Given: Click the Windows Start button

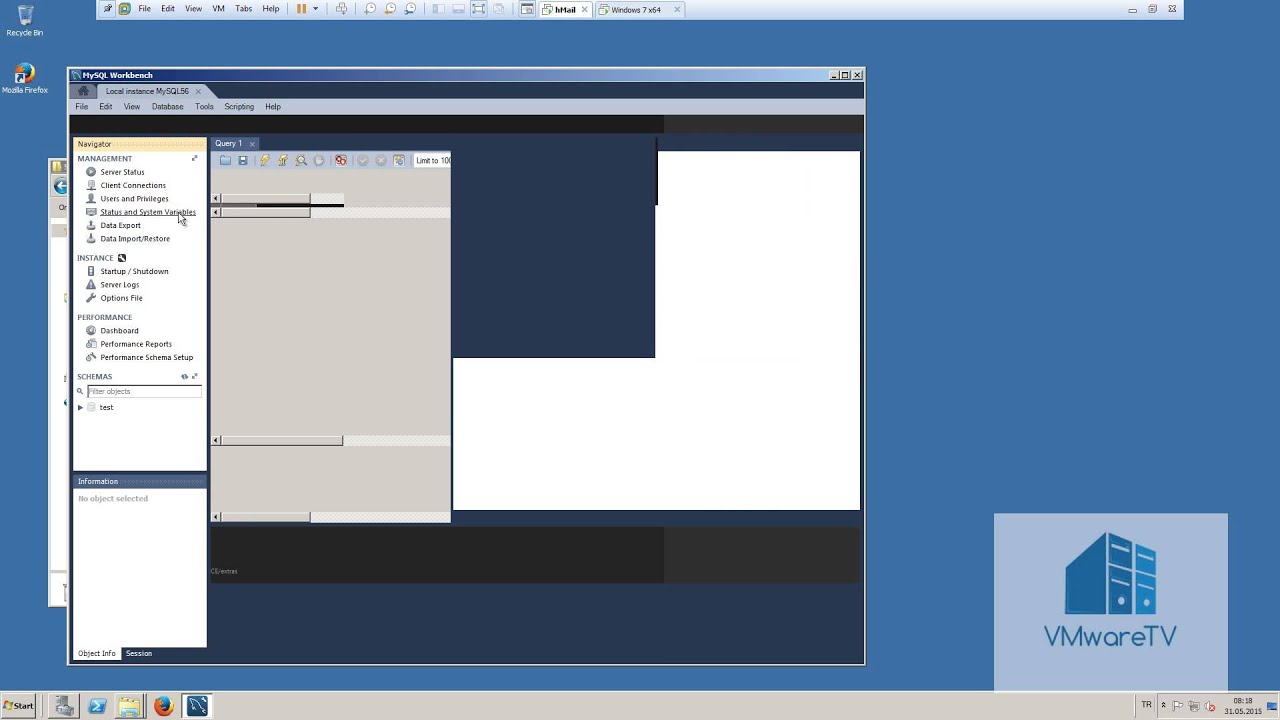Looking at the screenshot, I should tap(18, 706).
